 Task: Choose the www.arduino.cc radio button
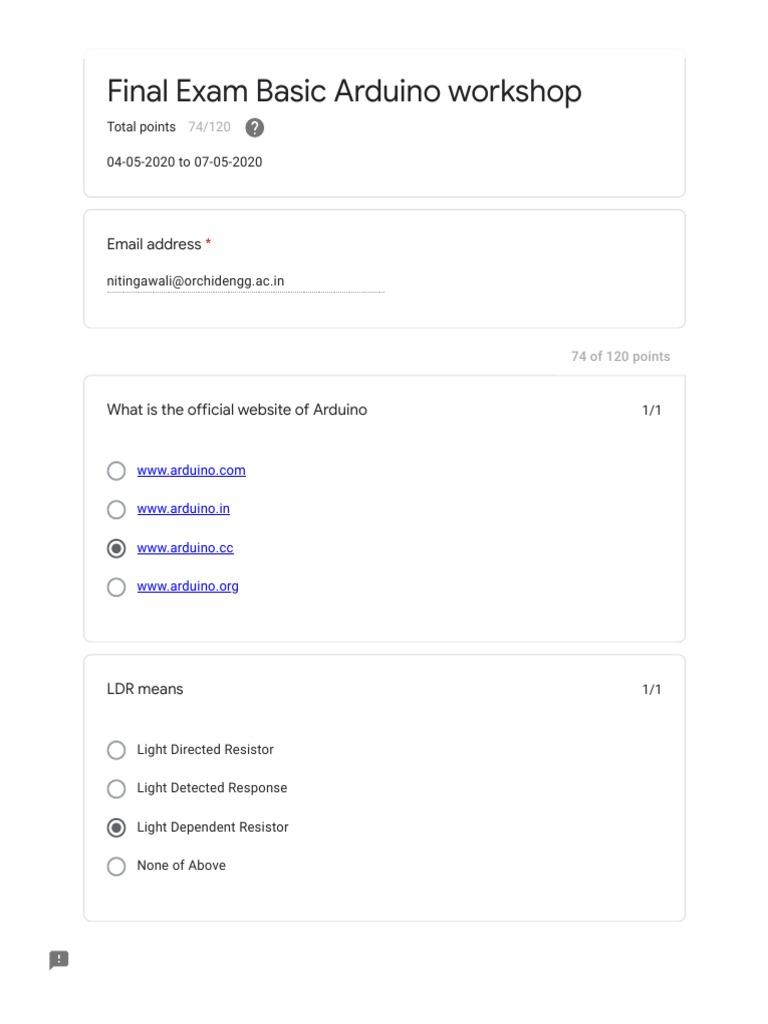116,548
